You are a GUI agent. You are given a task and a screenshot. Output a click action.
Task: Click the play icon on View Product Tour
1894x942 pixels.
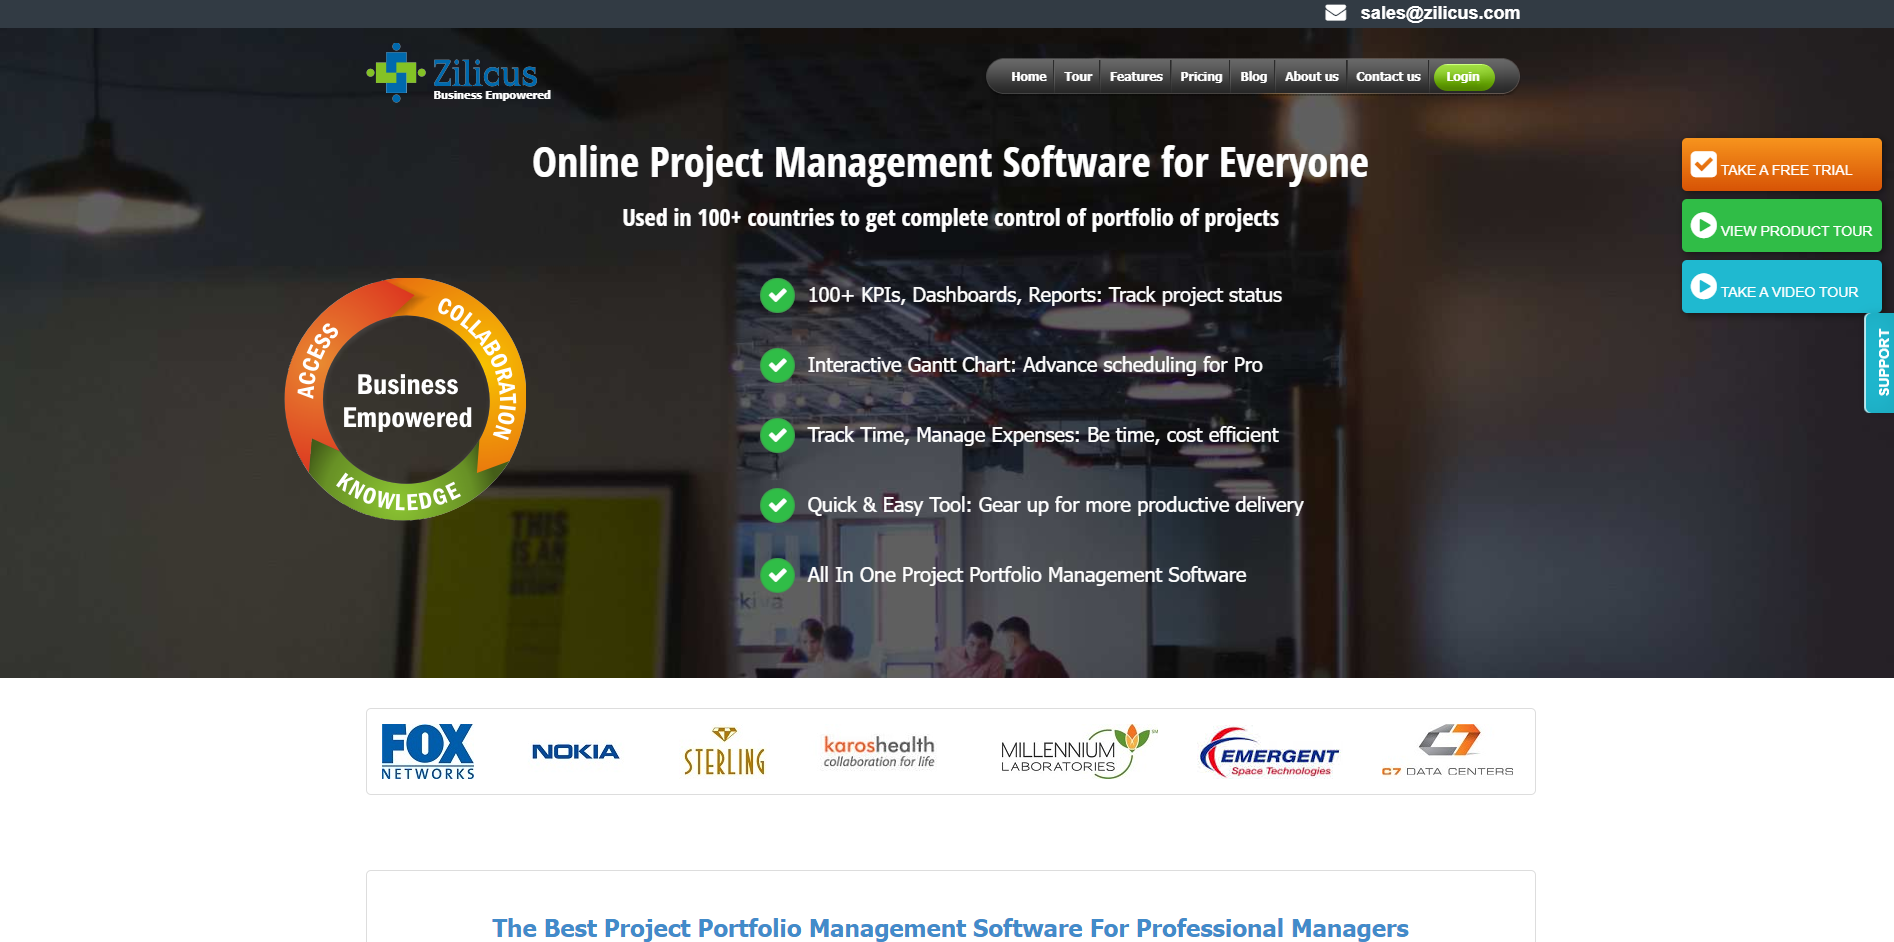pyautogui.click(x=1703, y=225)
